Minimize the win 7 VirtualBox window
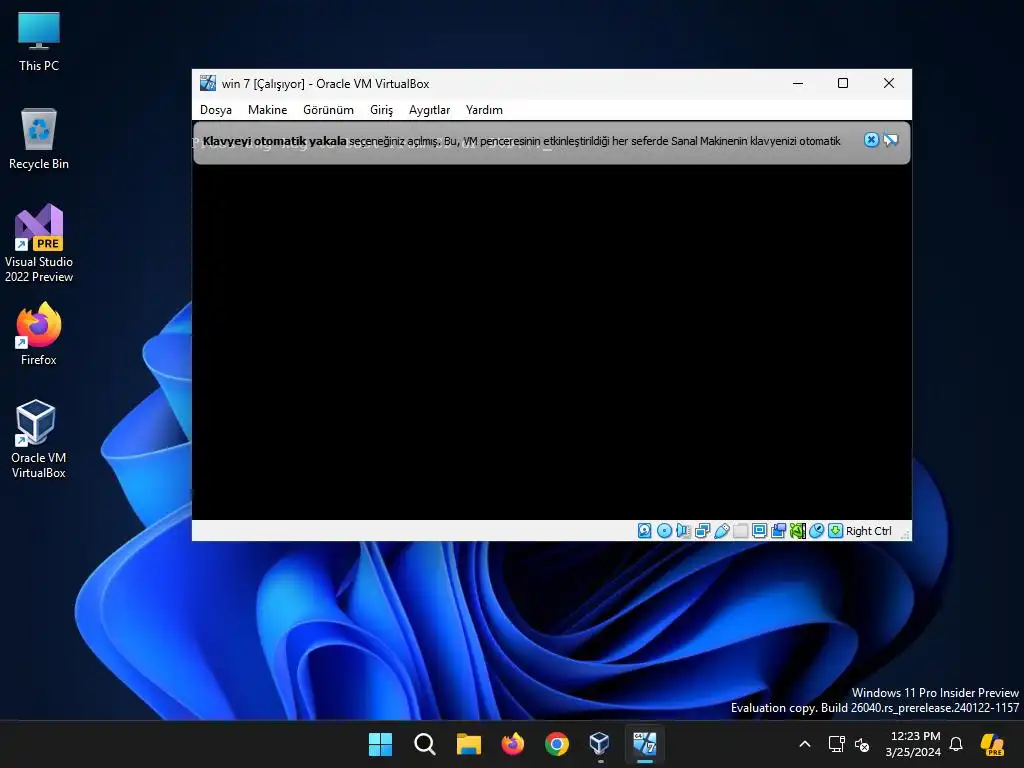 point(798,84)
